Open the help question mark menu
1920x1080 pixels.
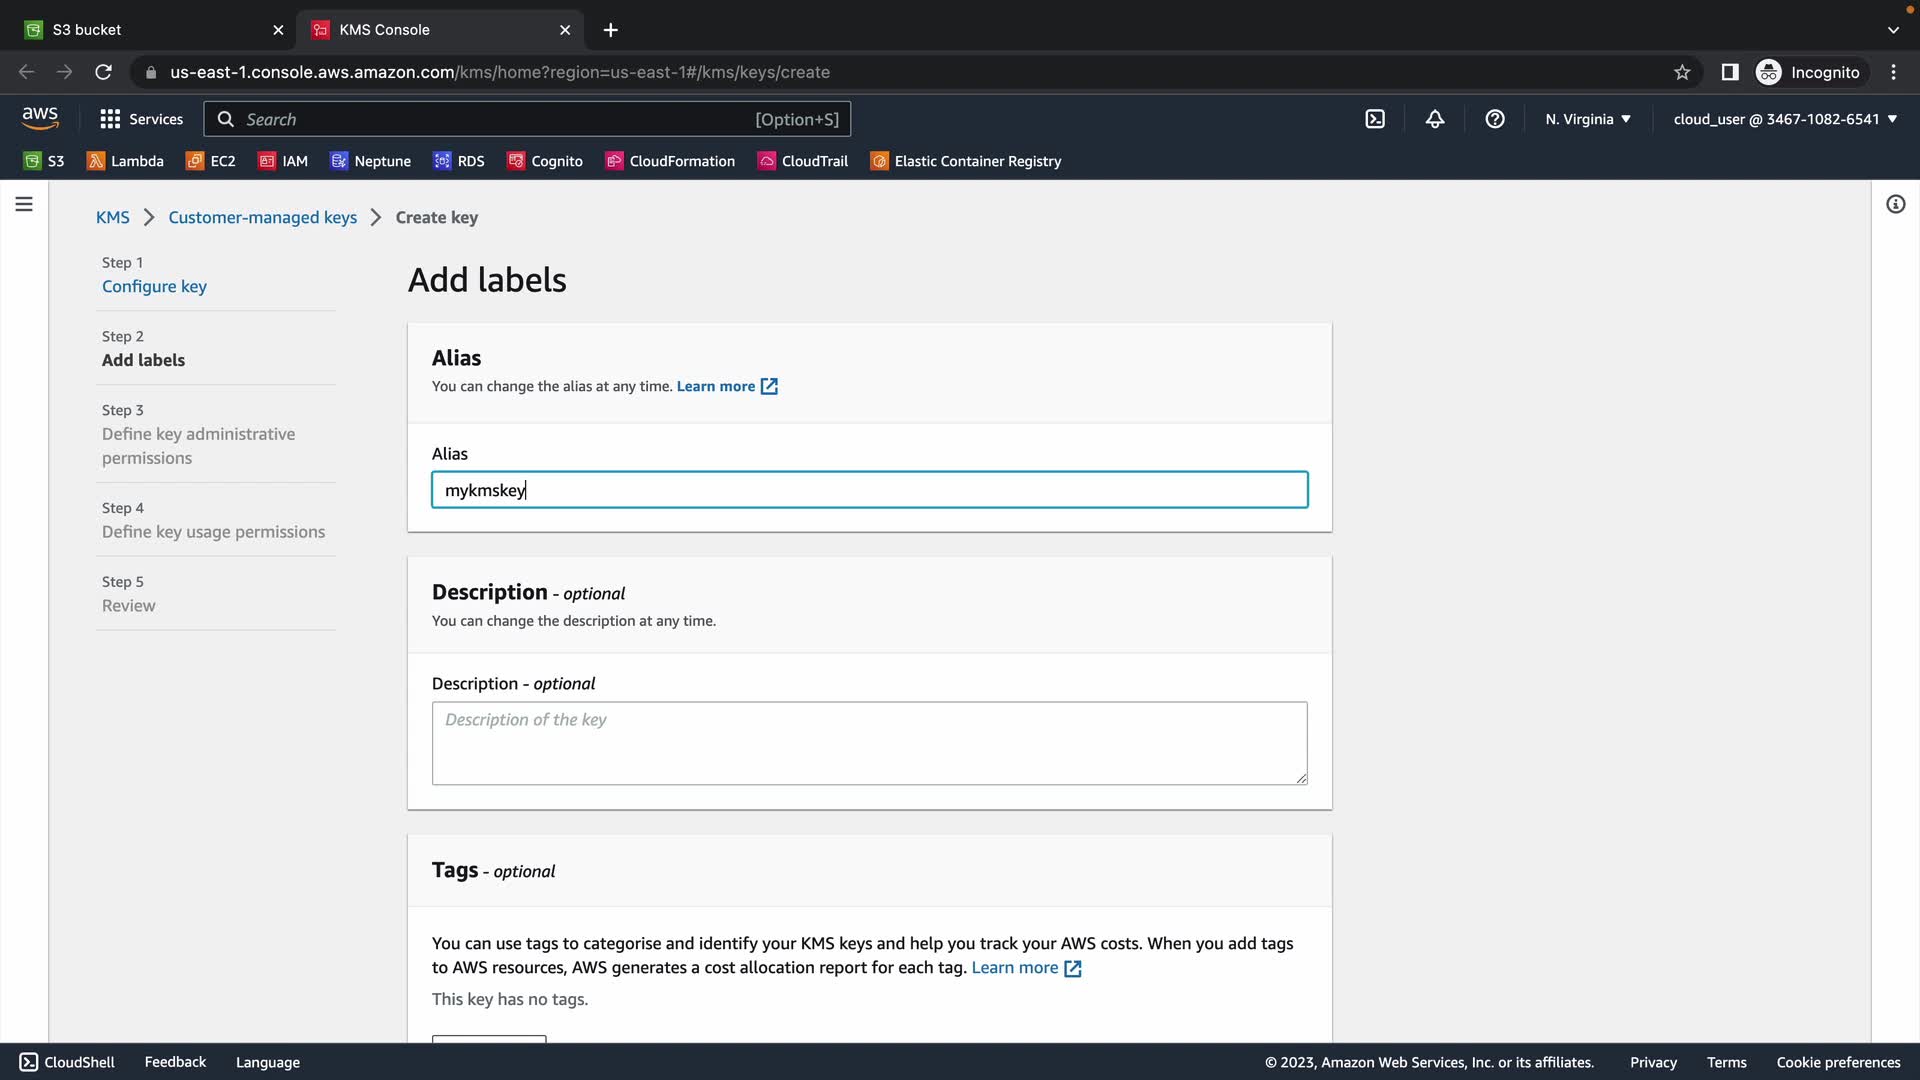pyautogui.click(x=1495, y=119)
